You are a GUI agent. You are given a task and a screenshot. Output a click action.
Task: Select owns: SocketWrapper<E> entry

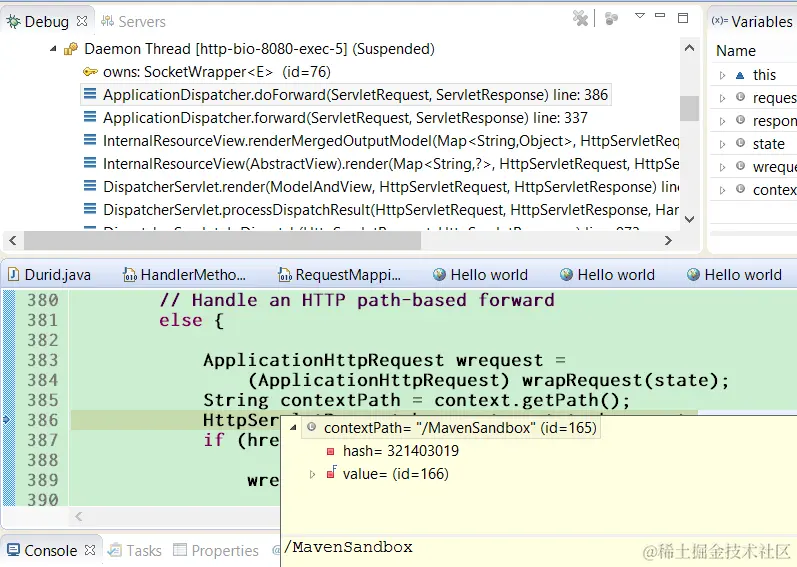(217, 72)
